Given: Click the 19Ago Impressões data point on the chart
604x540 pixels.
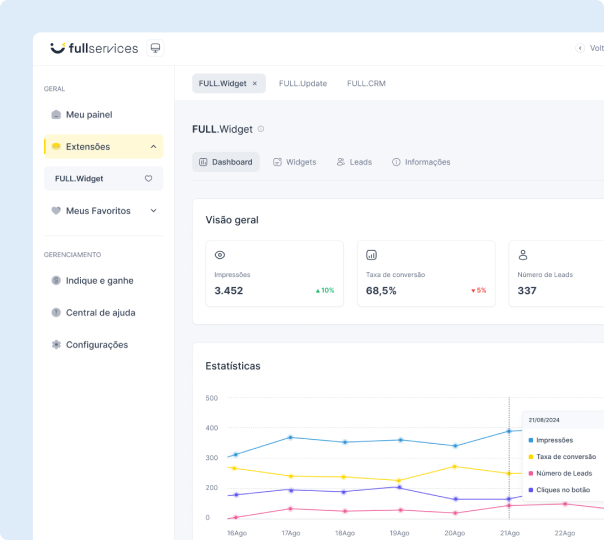Looking at the screenshot, I should click(x=401, y=440).
